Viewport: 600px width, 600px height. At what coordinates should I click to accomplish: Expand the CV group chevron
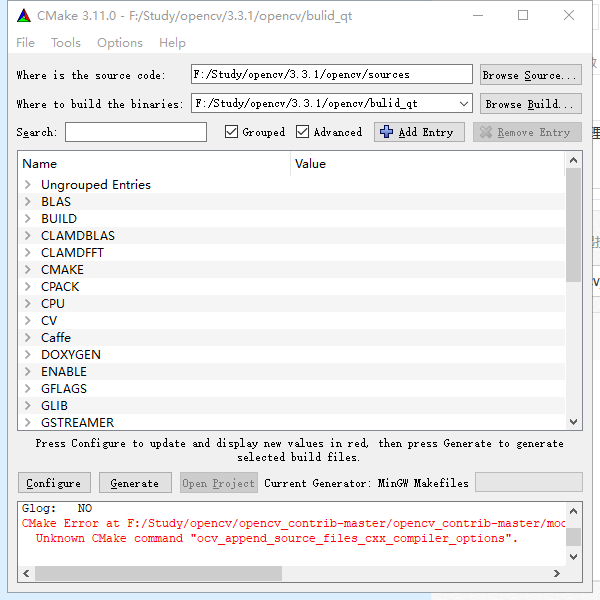tap(28, 321)
